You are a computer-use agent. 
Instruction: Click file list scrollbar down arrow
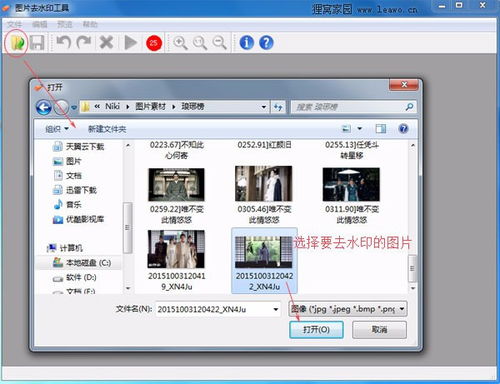tap(413, 288)
